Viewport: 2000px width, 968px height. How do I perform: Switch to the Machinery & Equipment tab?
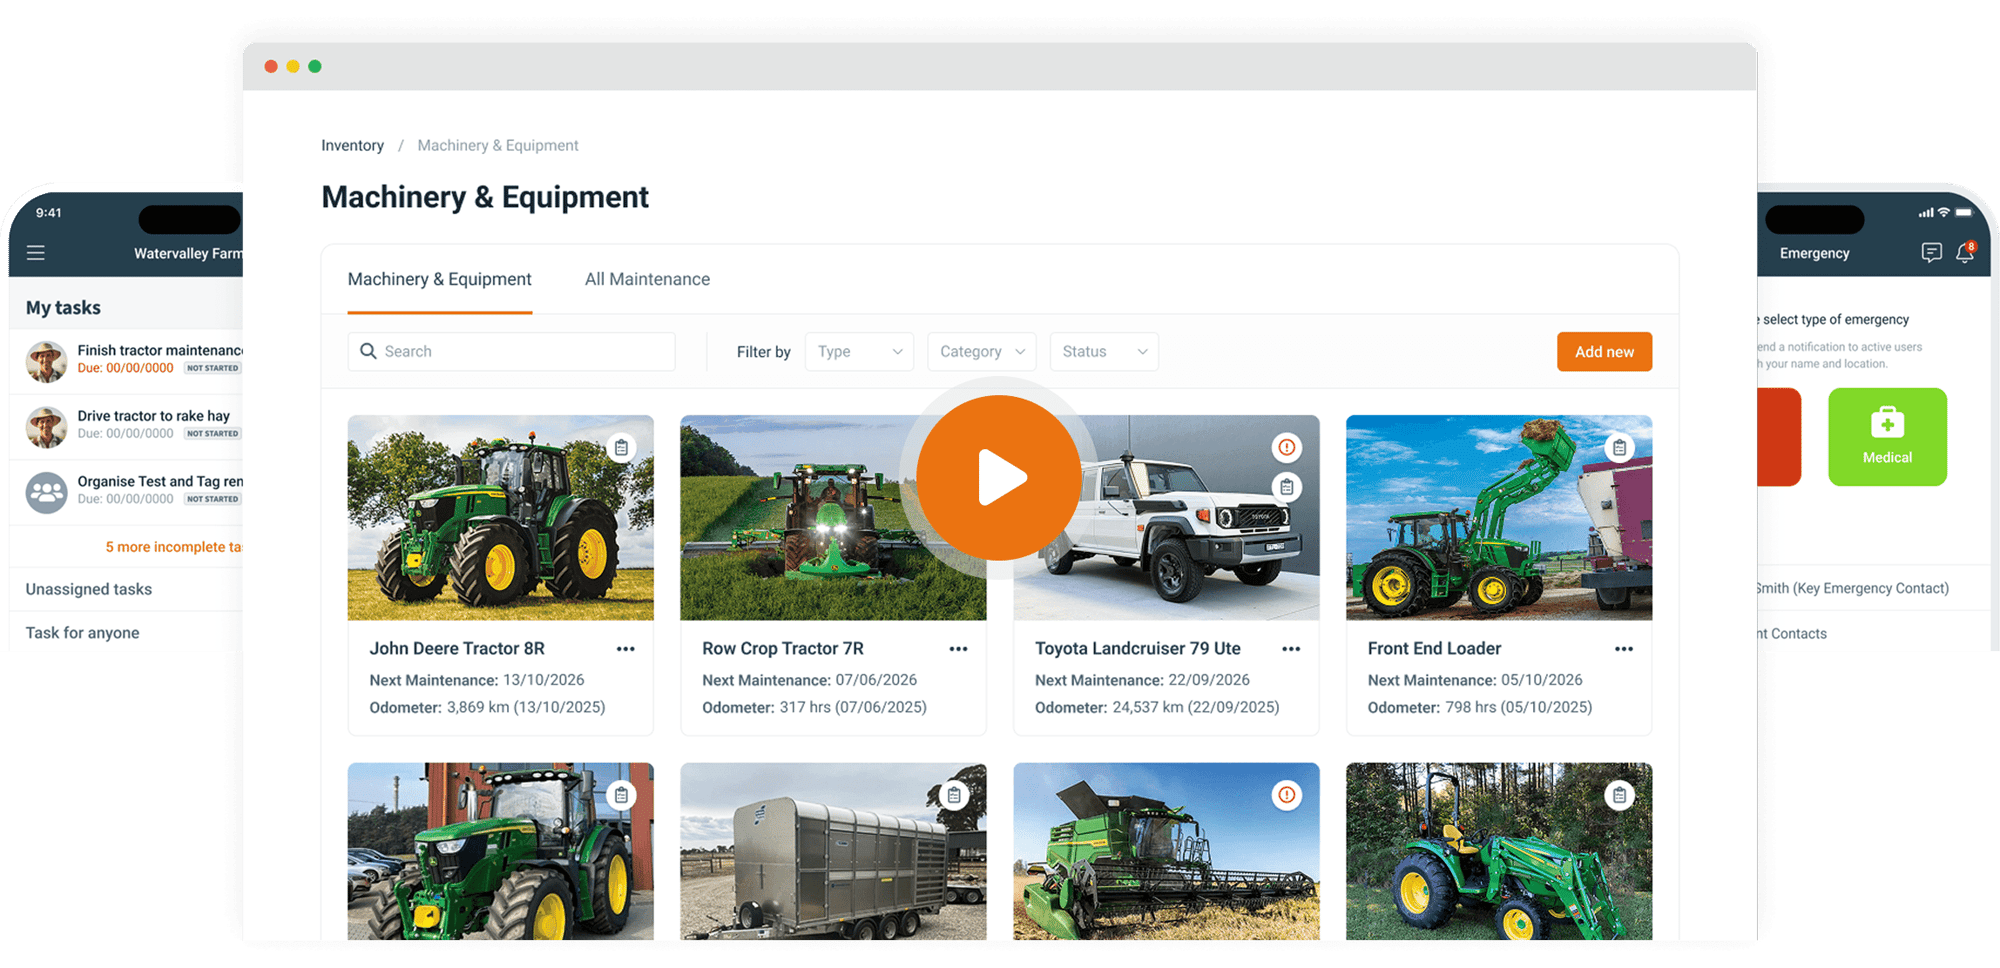(x=440, y=280)
